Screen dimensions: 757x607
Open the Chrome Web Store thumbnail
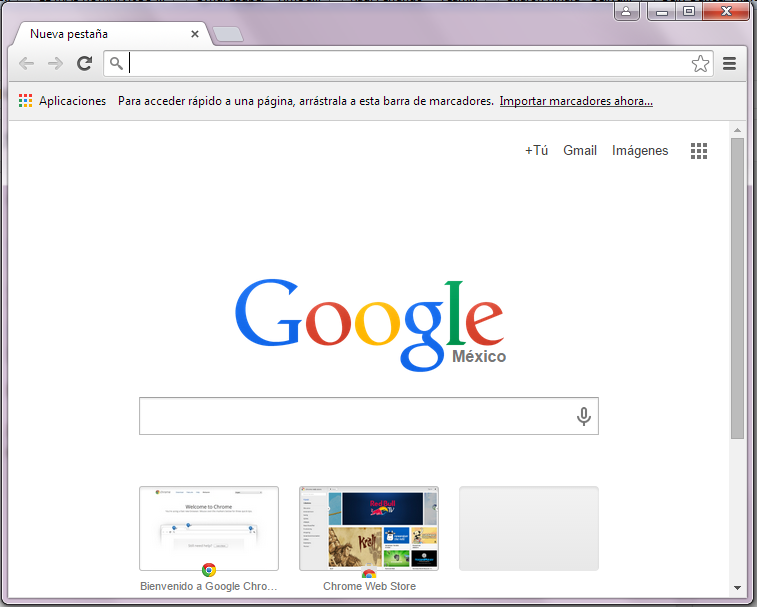[x=369, y=528]
